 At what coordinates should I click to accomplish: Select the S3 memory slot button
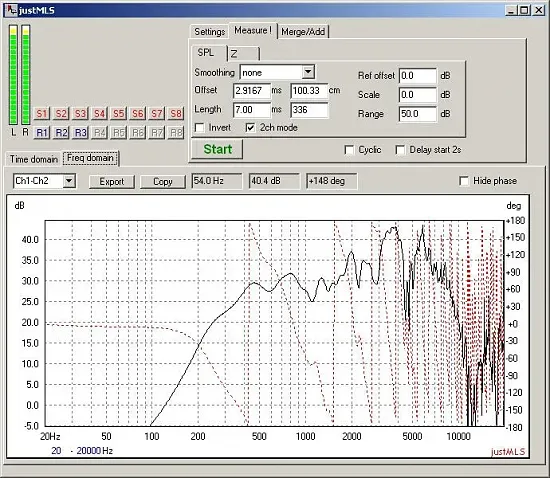(x=80, y=114)
